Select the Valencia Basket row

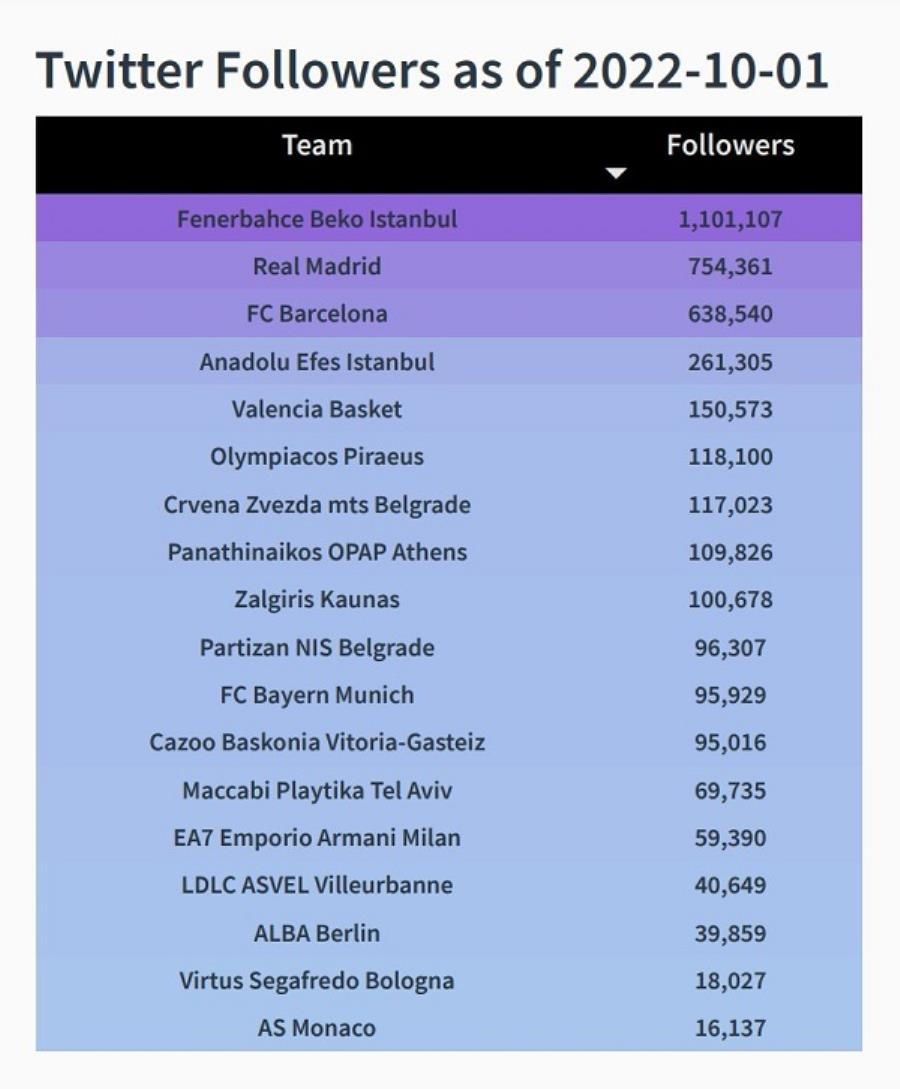[x=449, y=409]
